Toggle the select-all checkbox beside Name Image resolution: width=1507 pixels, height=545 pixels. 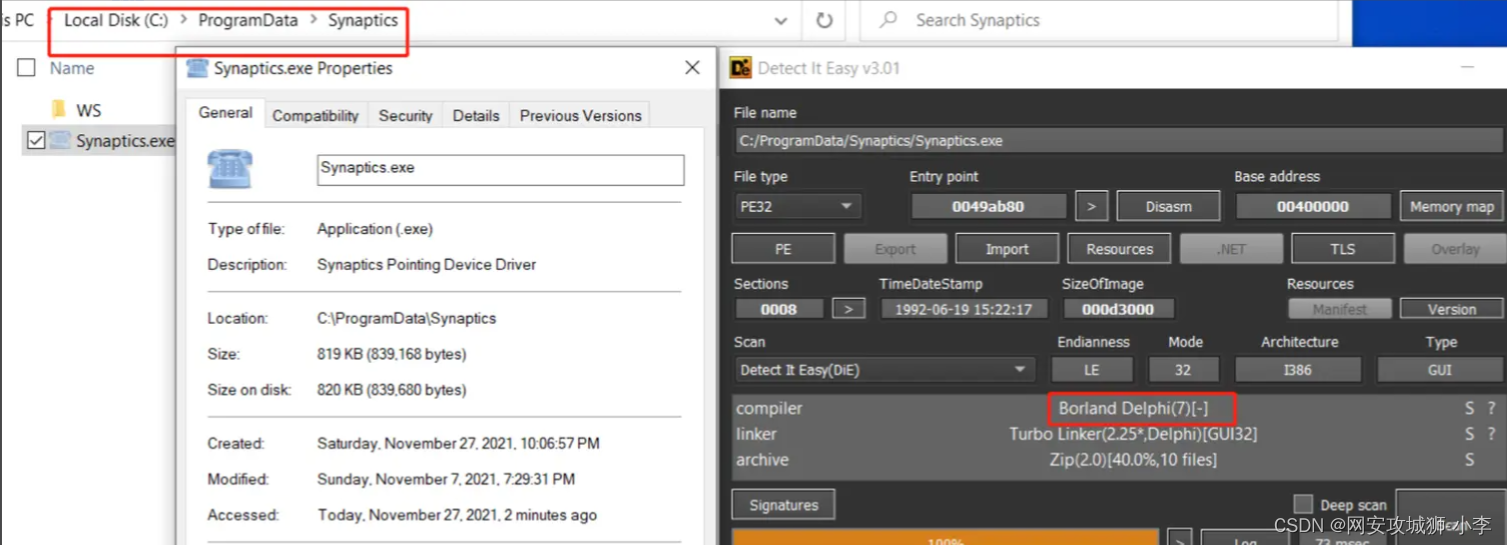tap(27, 68)
